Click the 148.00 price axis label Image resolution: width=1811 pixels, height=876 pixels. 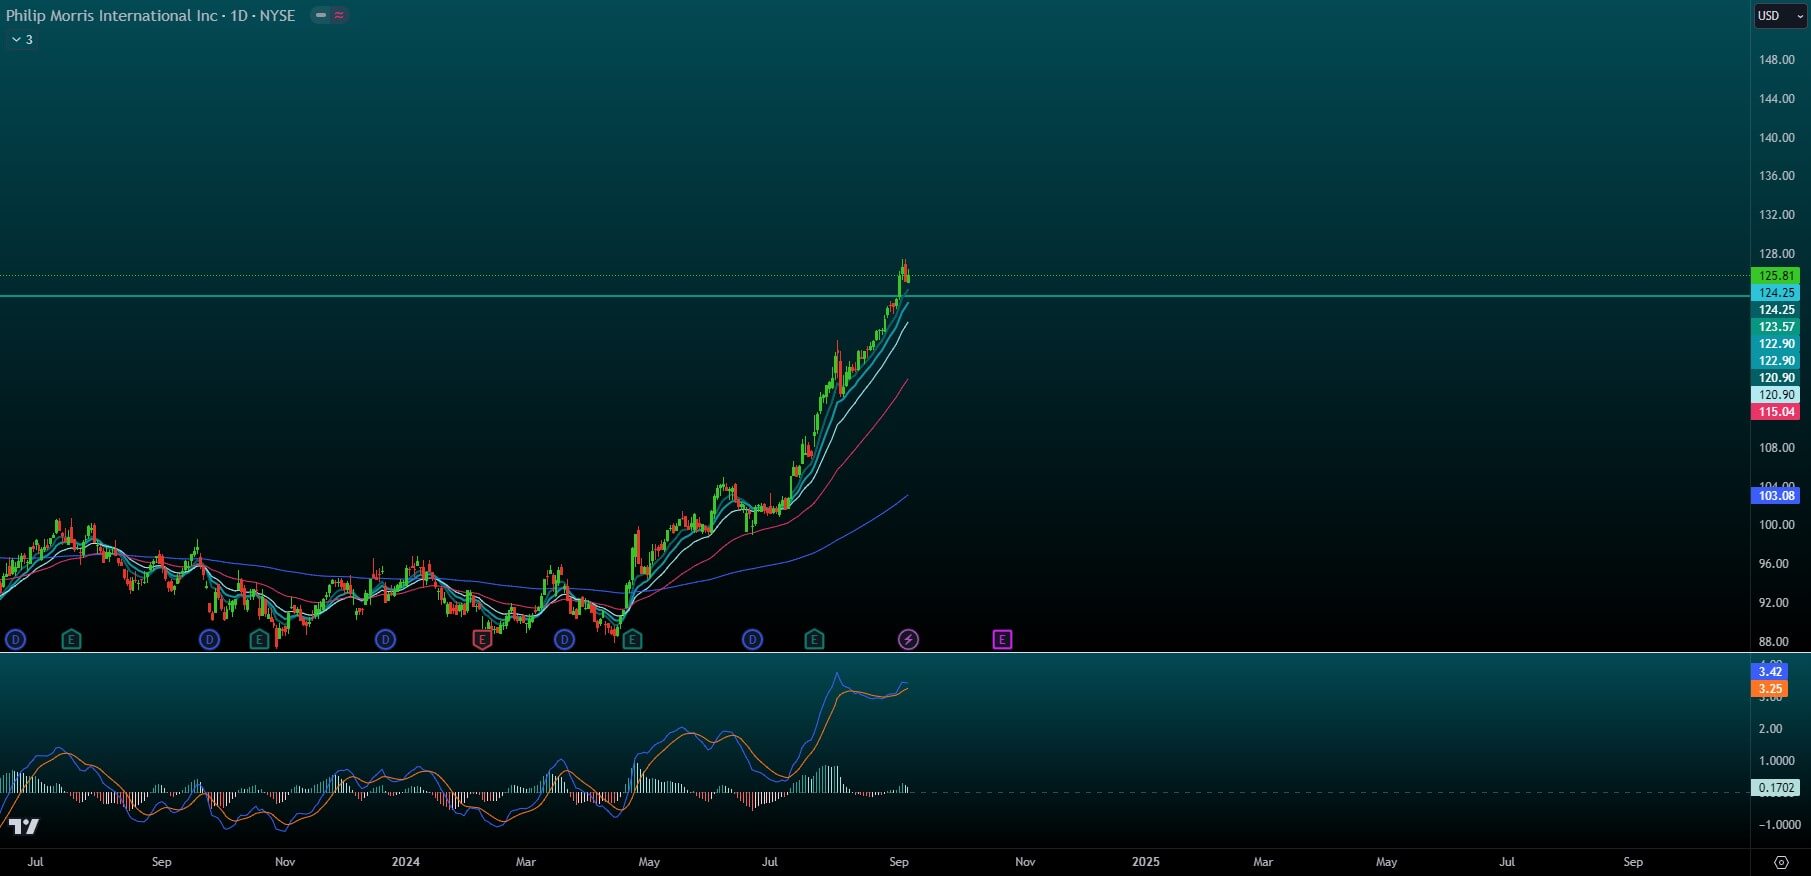pos(1776,60)
